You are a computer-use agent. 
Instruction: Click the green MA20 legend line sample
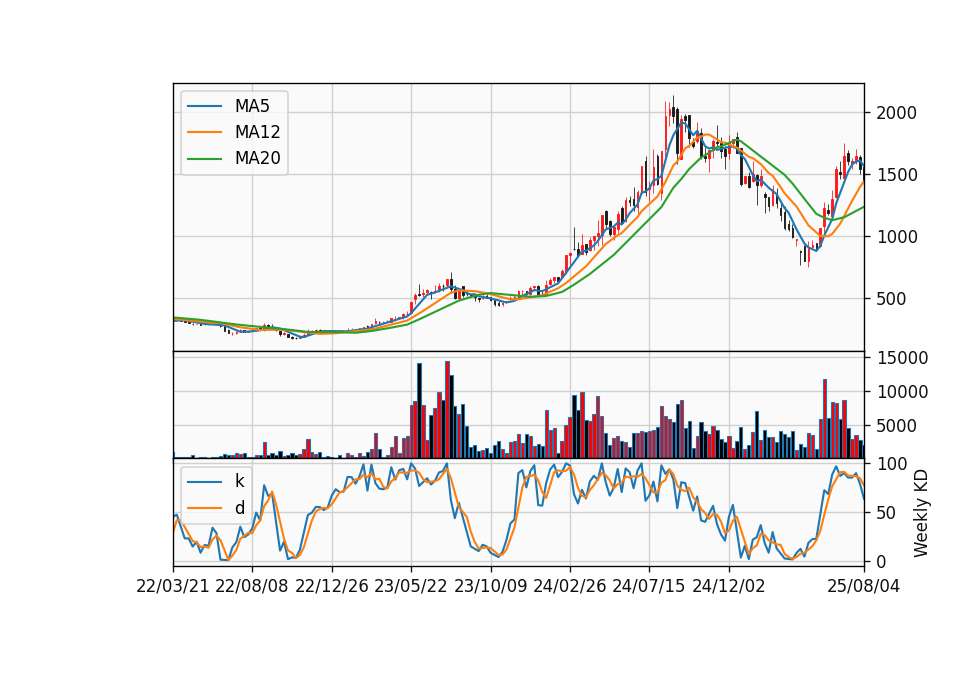click(204, 159)
